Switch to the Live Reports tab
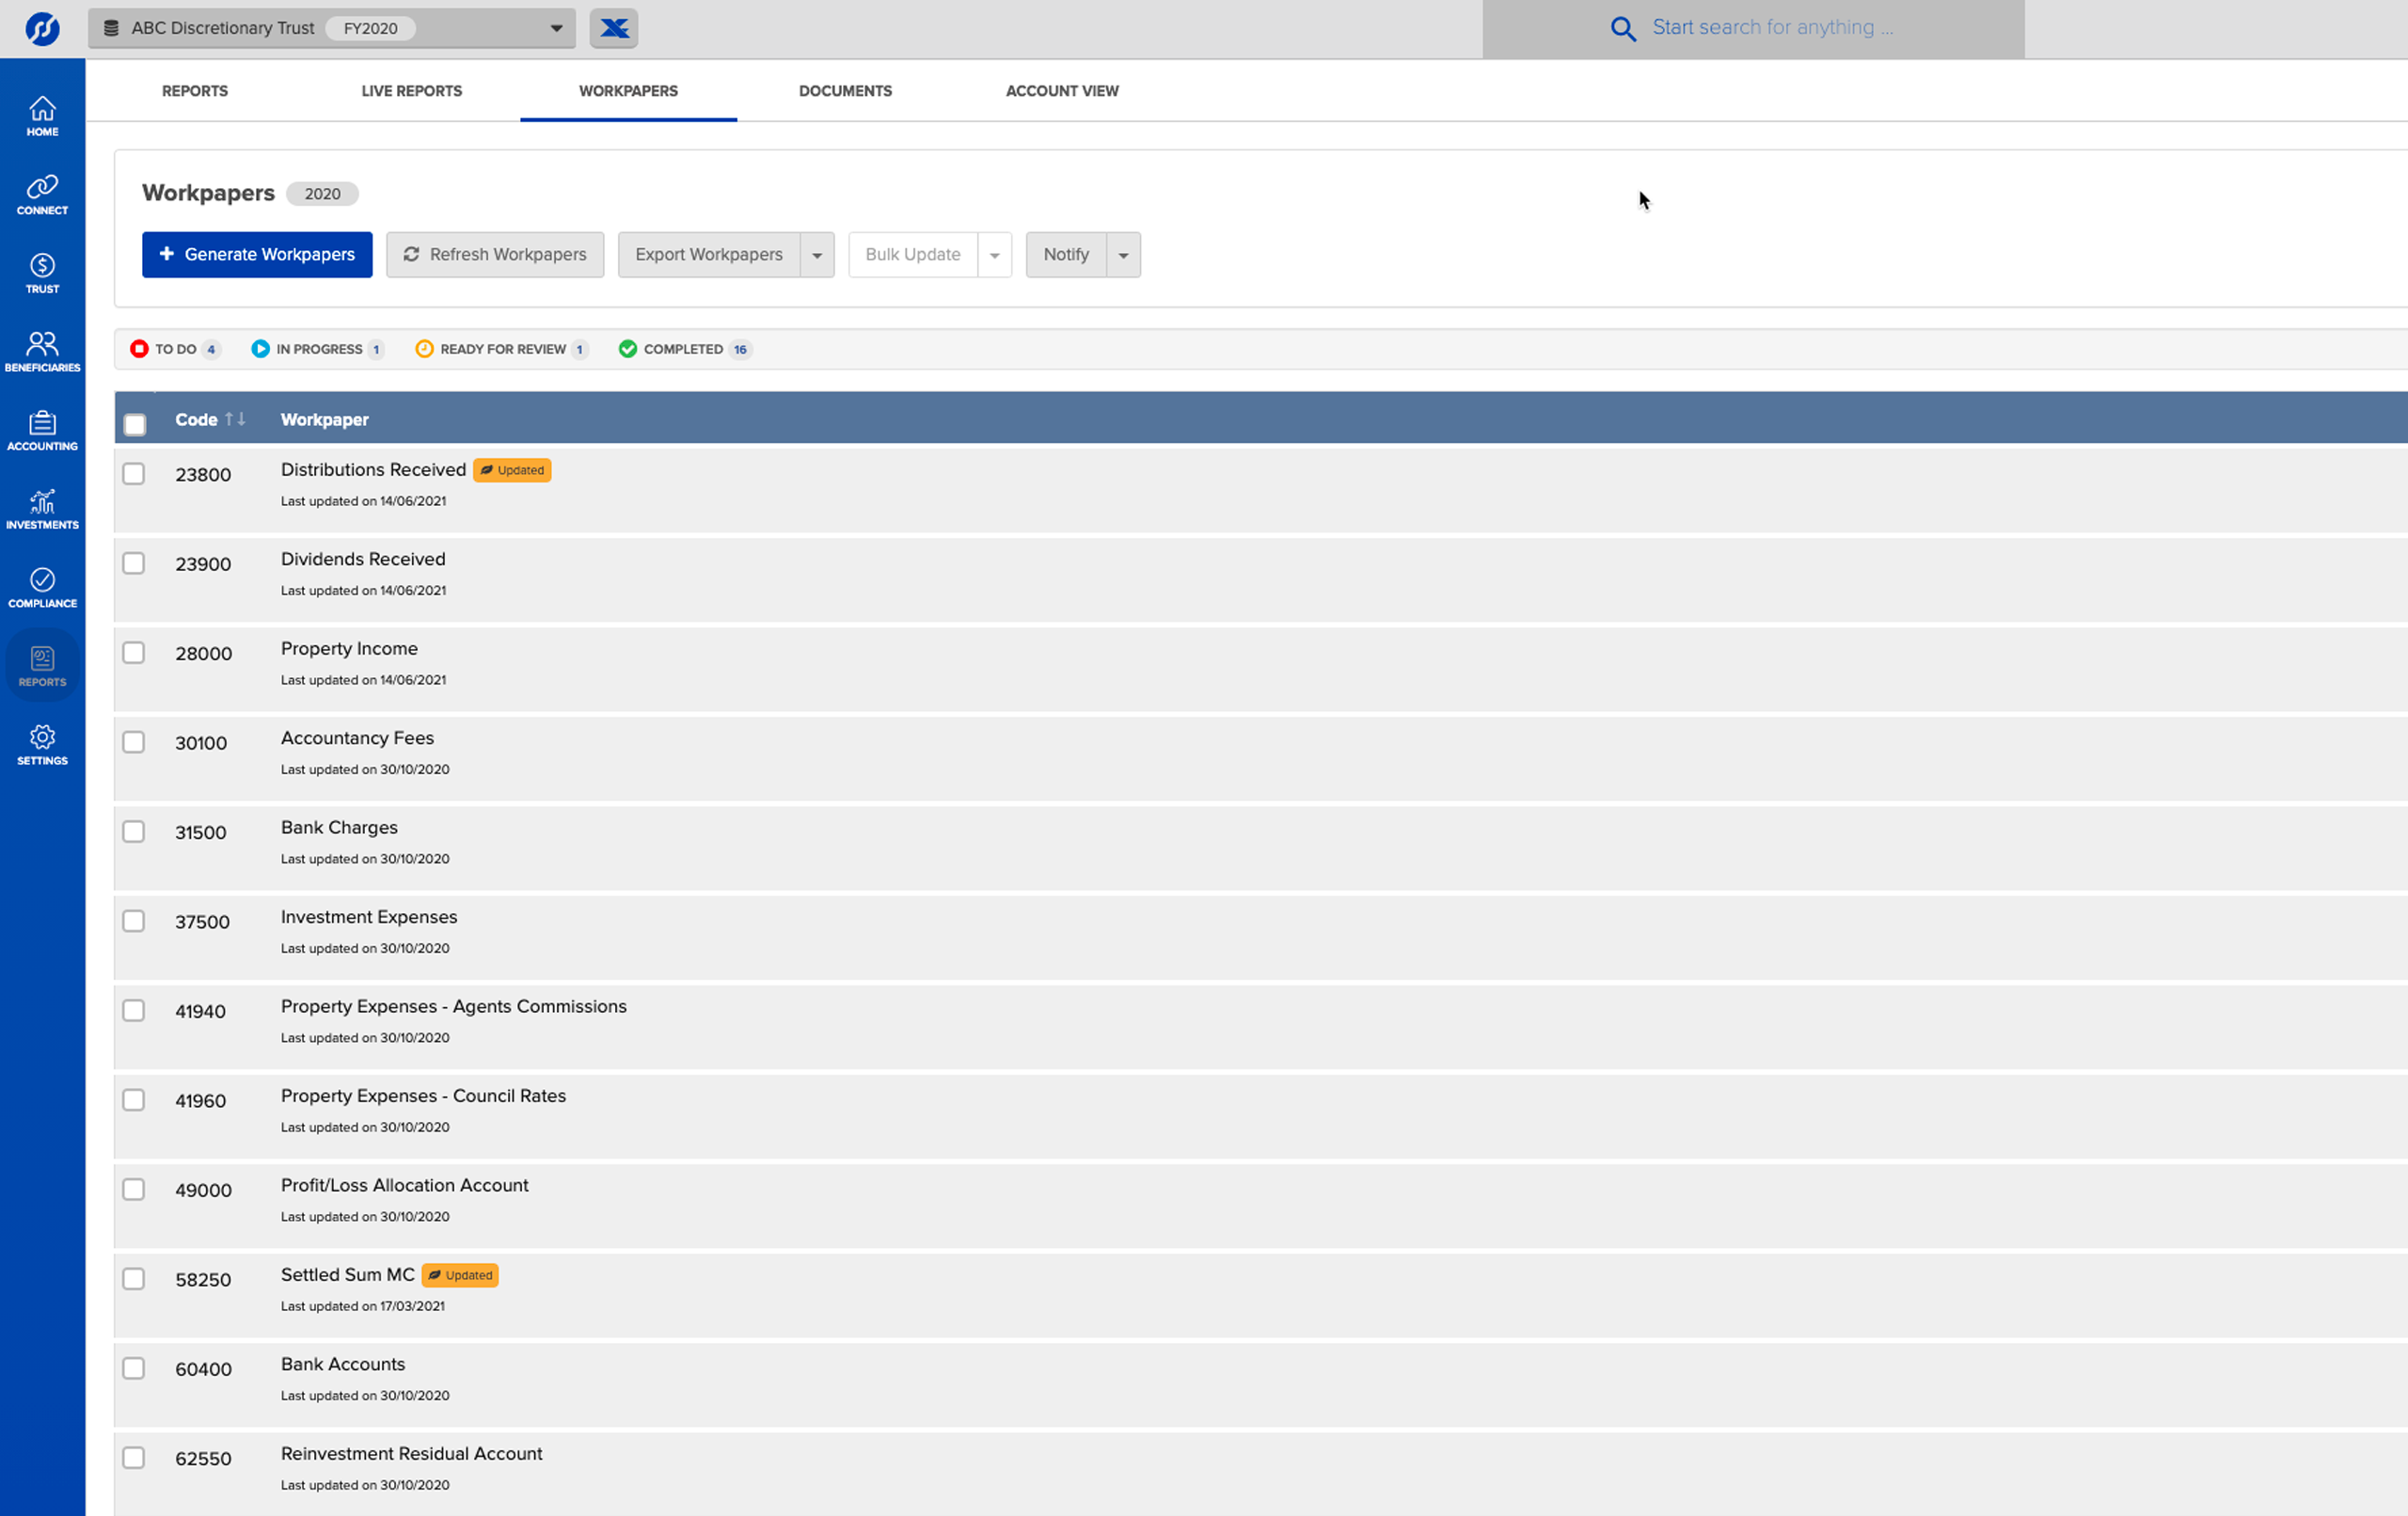The height and width of the screenshot is (1516, 2408). [x=411, y=91]
